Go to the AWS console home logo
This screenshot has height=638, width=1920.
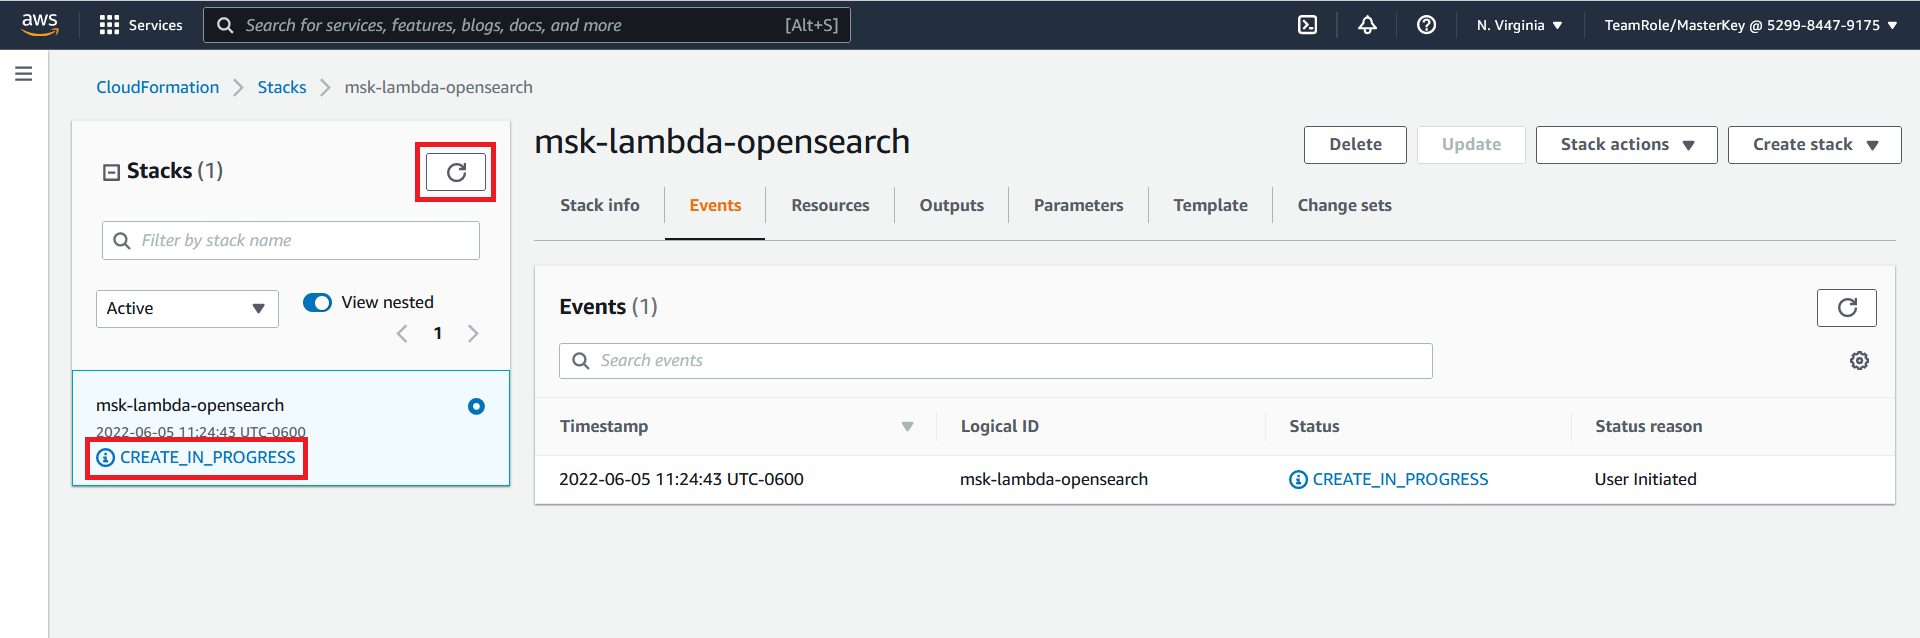40,24
